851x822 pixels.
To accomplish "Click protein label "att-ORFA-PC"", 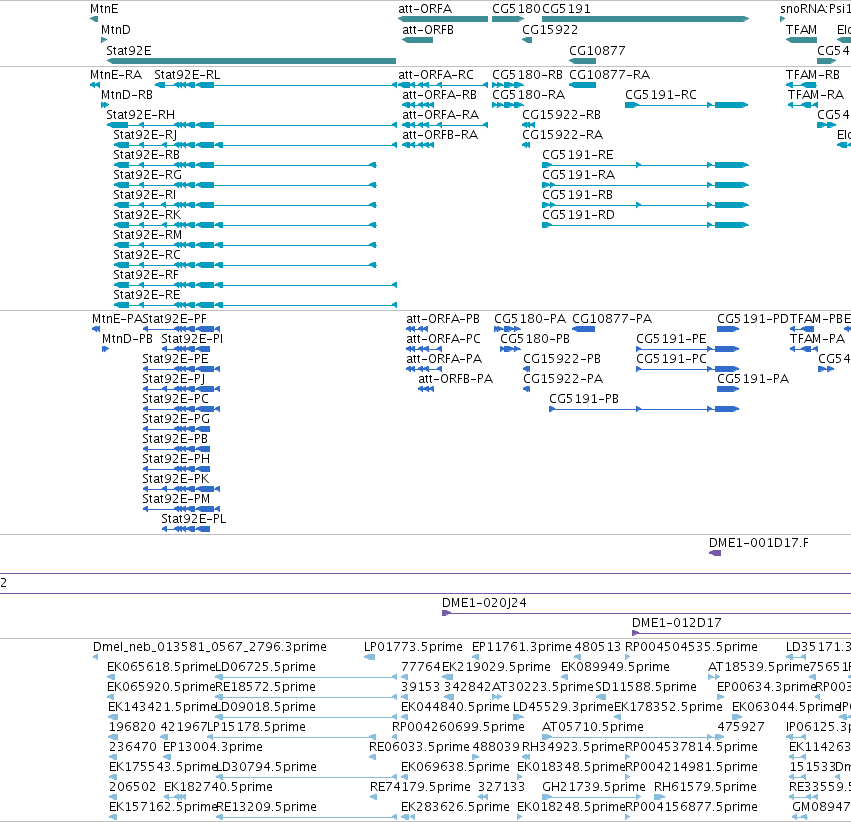I will [x=443, y=339].
